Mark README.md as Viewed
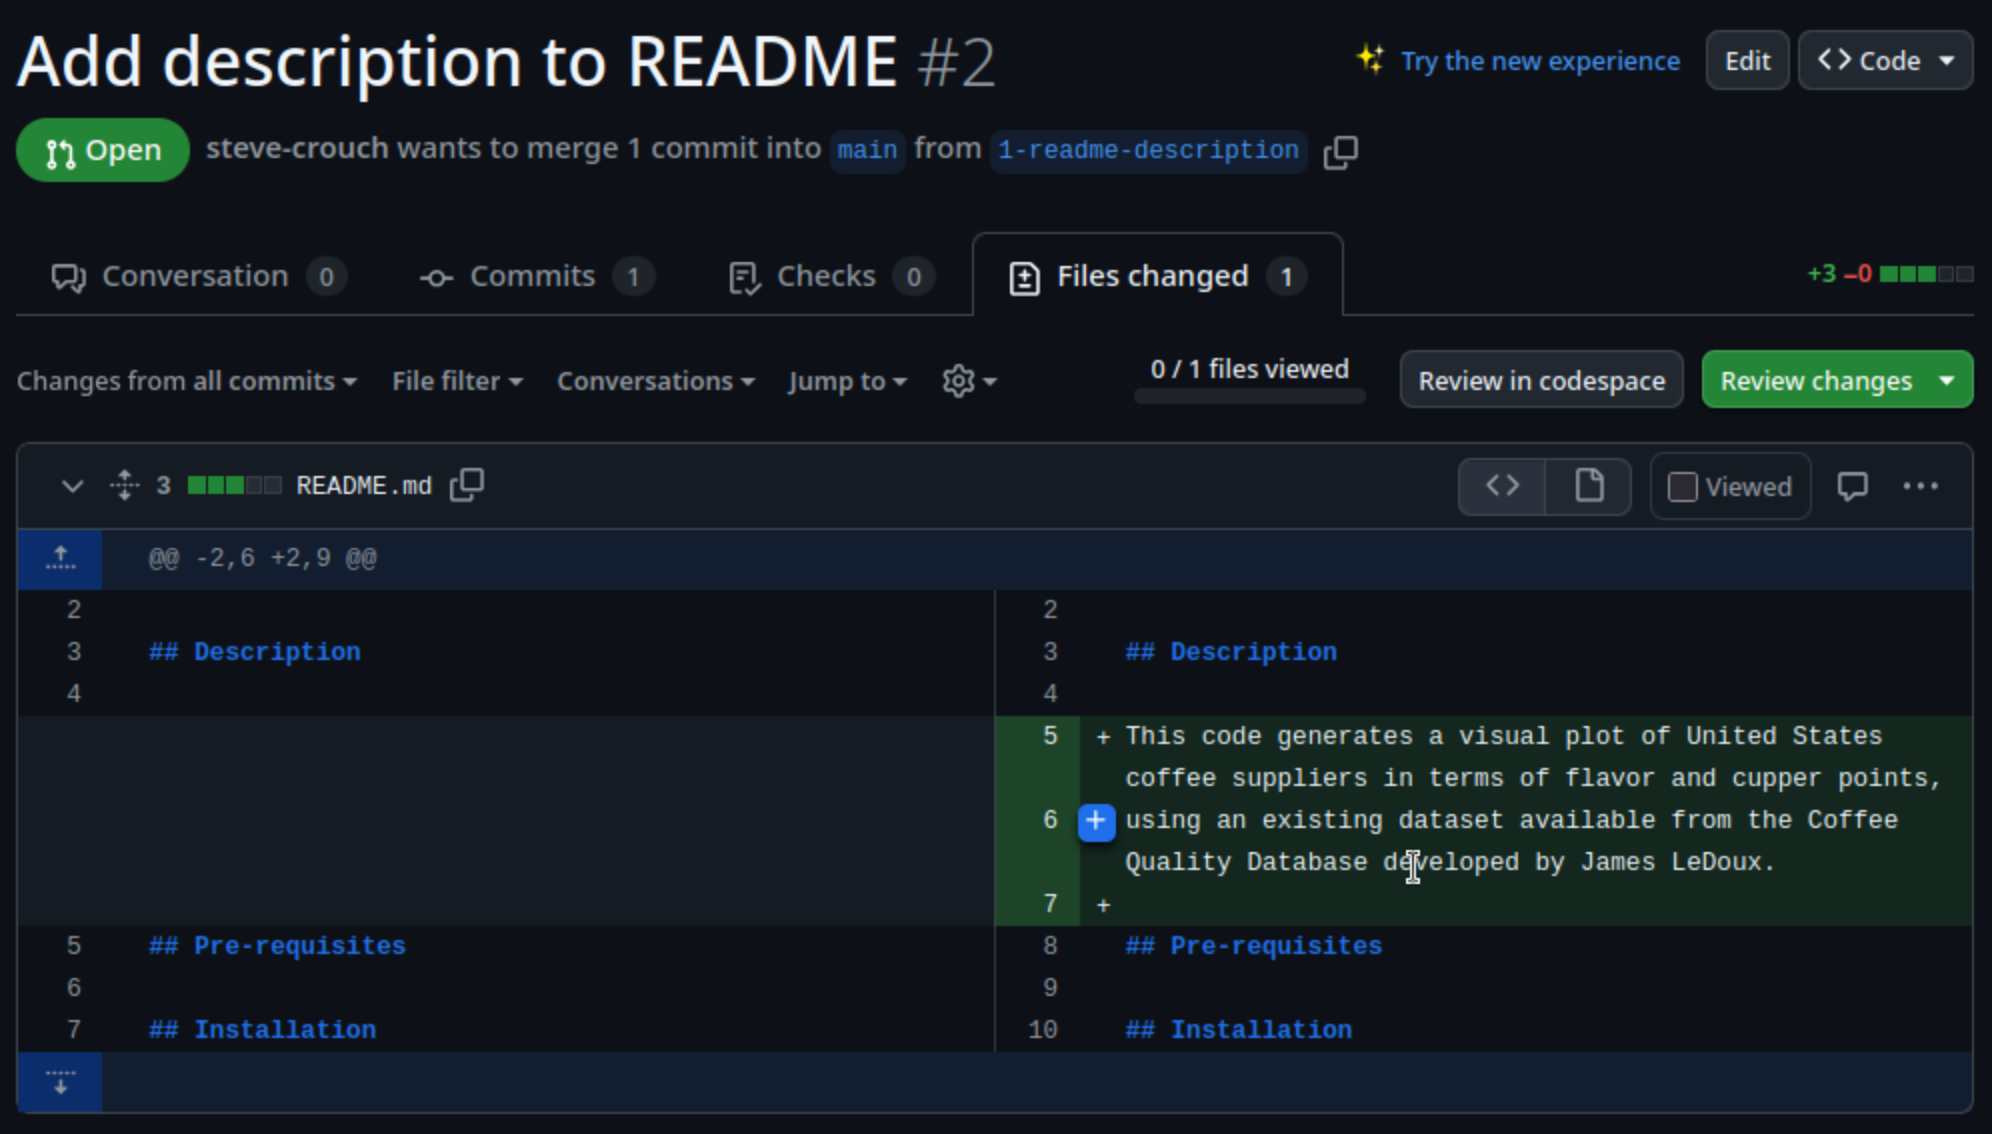 tap(1730, 486)
